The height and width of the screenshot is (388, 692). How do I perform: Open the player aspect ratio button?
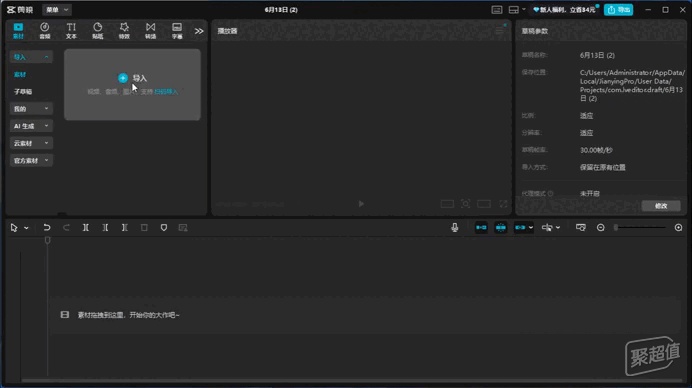tap(484, 204)
